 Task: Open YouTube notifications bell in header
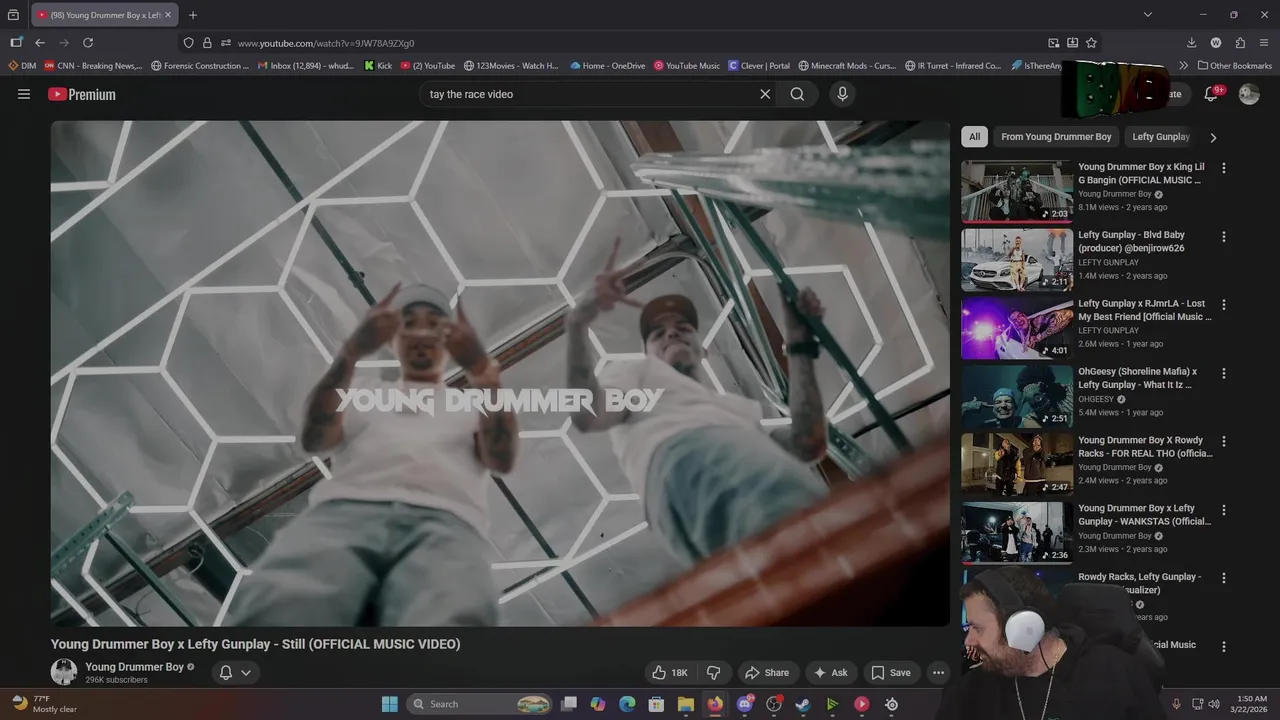click(x=1211, y=94)
